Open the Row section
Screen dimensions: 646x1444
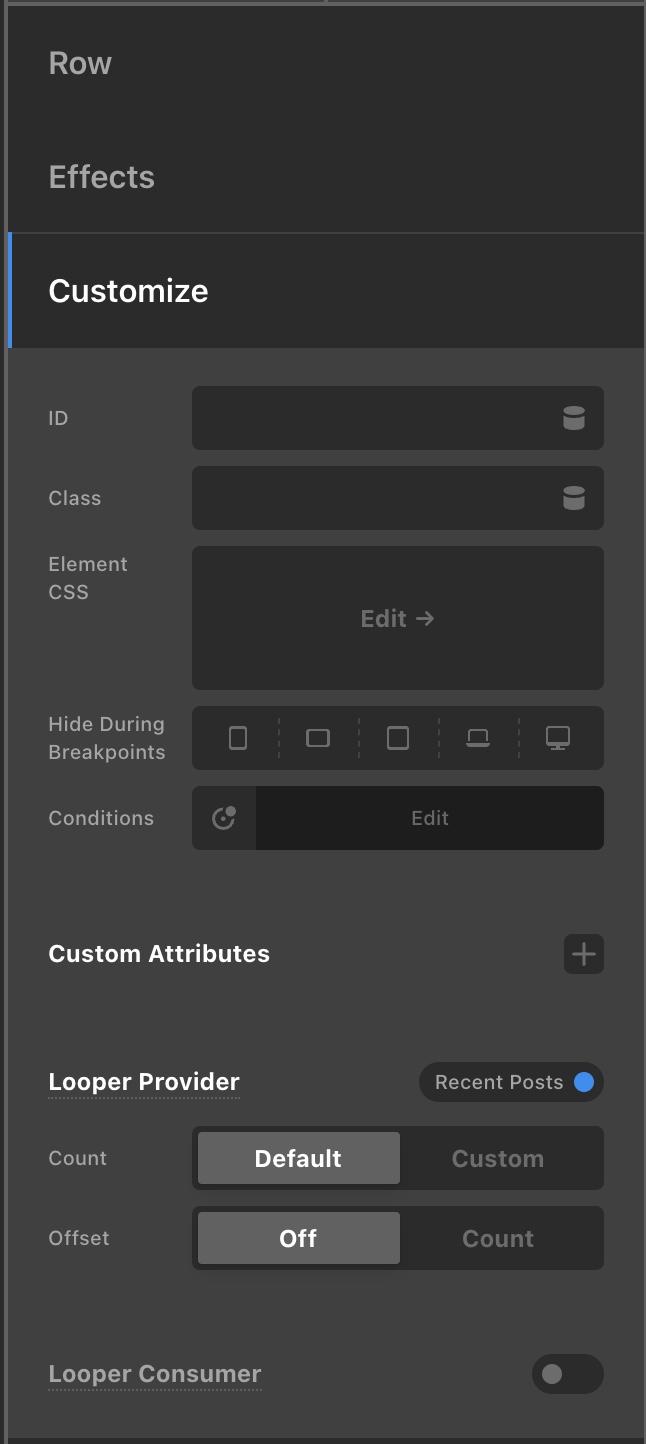point(80,63)
